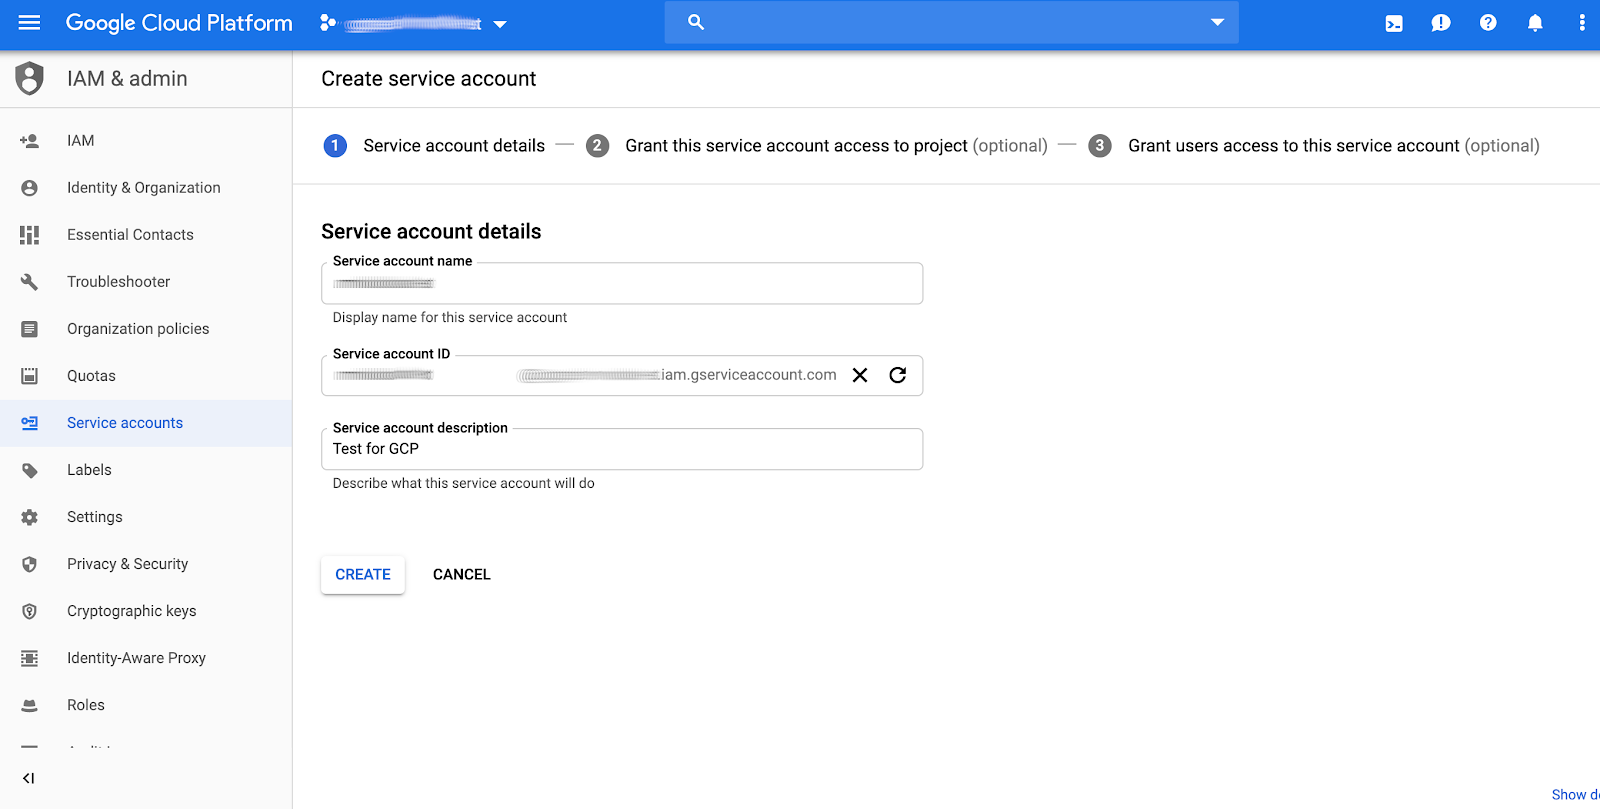Open Service accounts in sidebar
This screenshot has width=1600, height=809.
[x=125, y=423]
